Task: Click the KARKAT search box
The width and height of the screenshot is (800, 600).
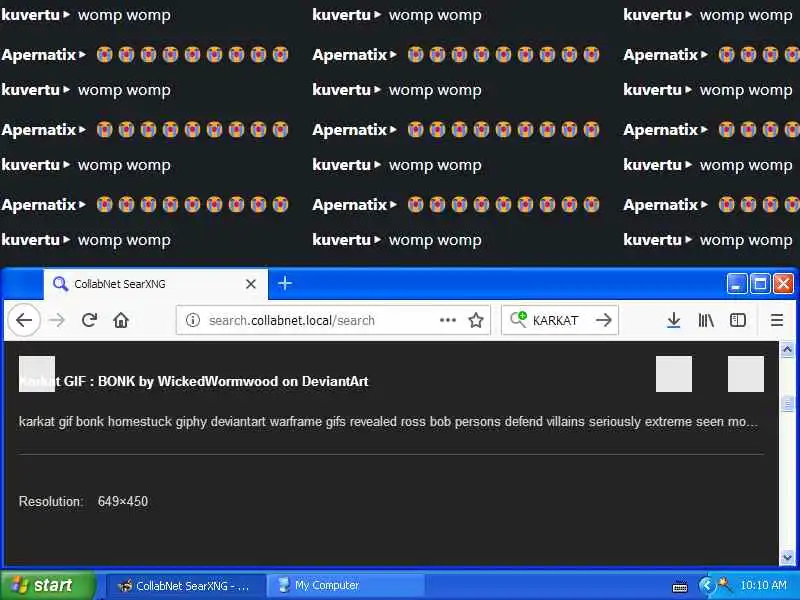Action: click(x=560, y=320)
